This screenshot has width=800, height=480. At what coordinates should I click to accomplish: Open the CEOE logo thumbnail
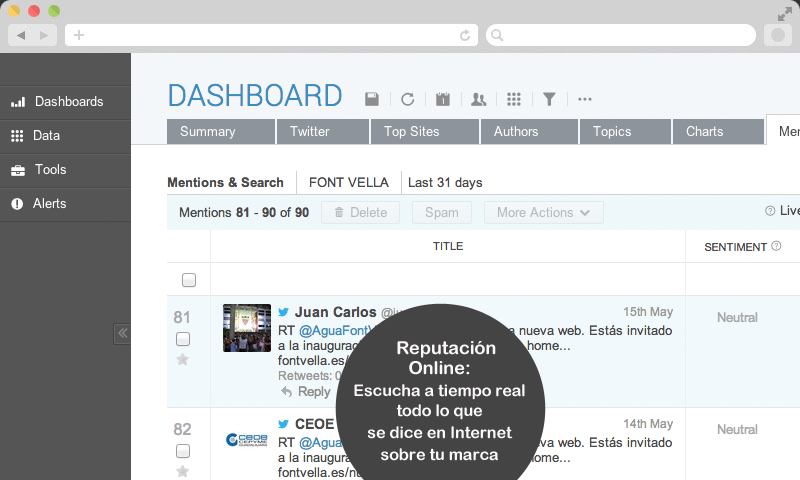pyautogui.click(x=247, y=439)
